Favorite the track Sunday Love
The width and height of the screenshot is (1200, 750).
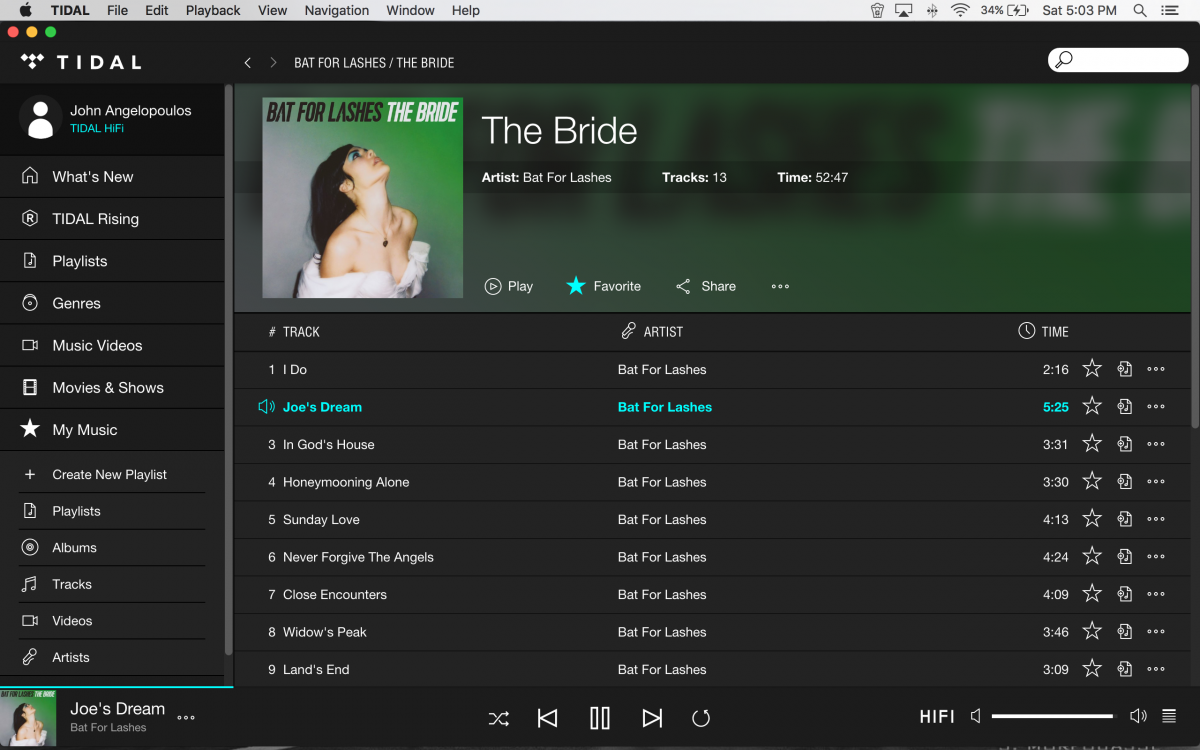click(1092, 519)
